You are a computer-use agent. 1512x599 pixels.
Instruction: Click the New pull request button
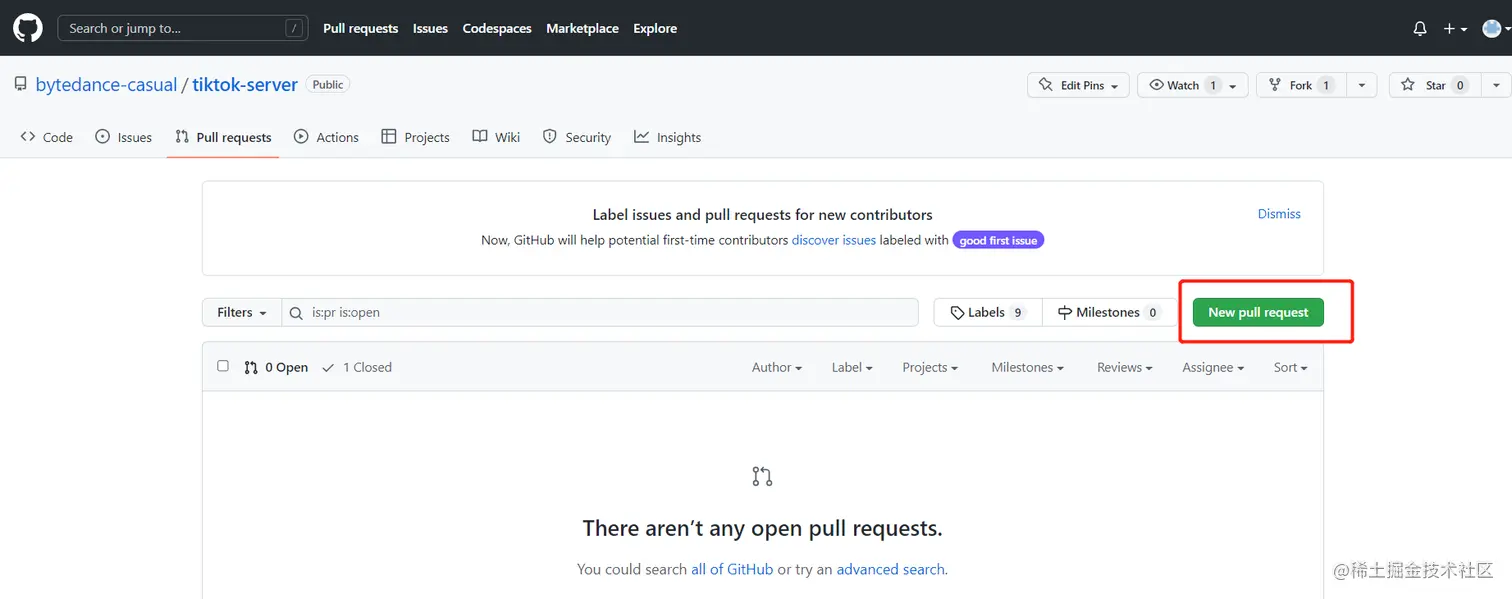coord(1258,312)
